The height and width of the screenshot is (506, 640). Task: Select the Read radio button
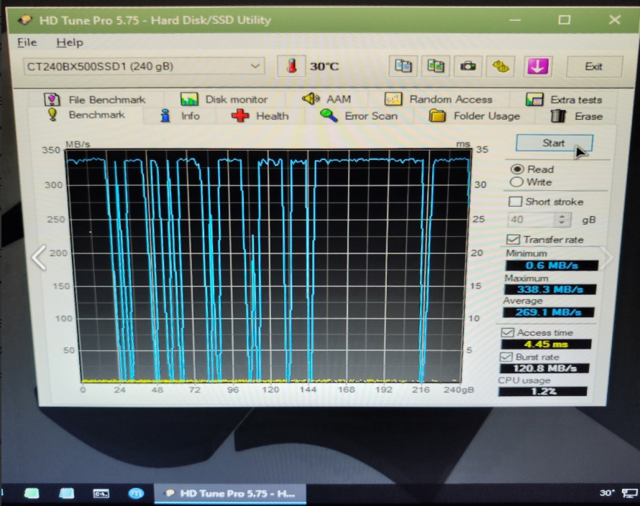[517, 169]
